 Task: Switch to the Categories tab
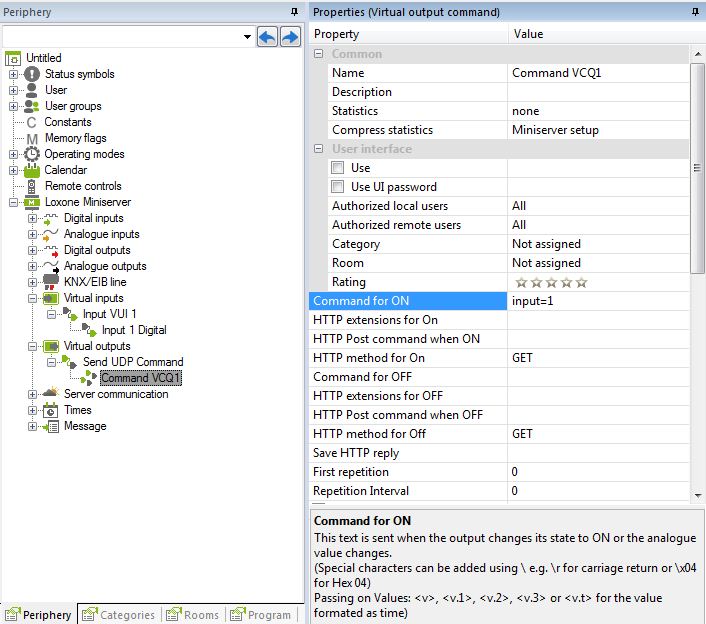click(x=119, y=615)
